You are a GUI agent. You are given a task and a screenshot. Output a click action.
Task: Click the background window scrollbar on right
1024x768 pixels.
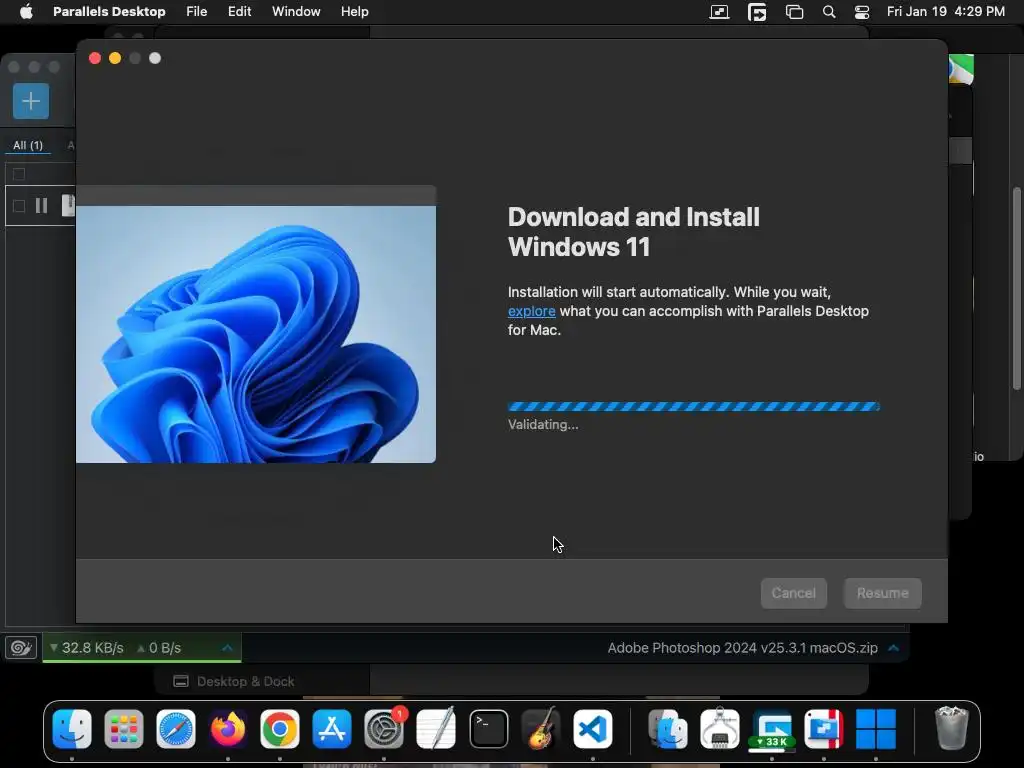[x=1017, y=289]
